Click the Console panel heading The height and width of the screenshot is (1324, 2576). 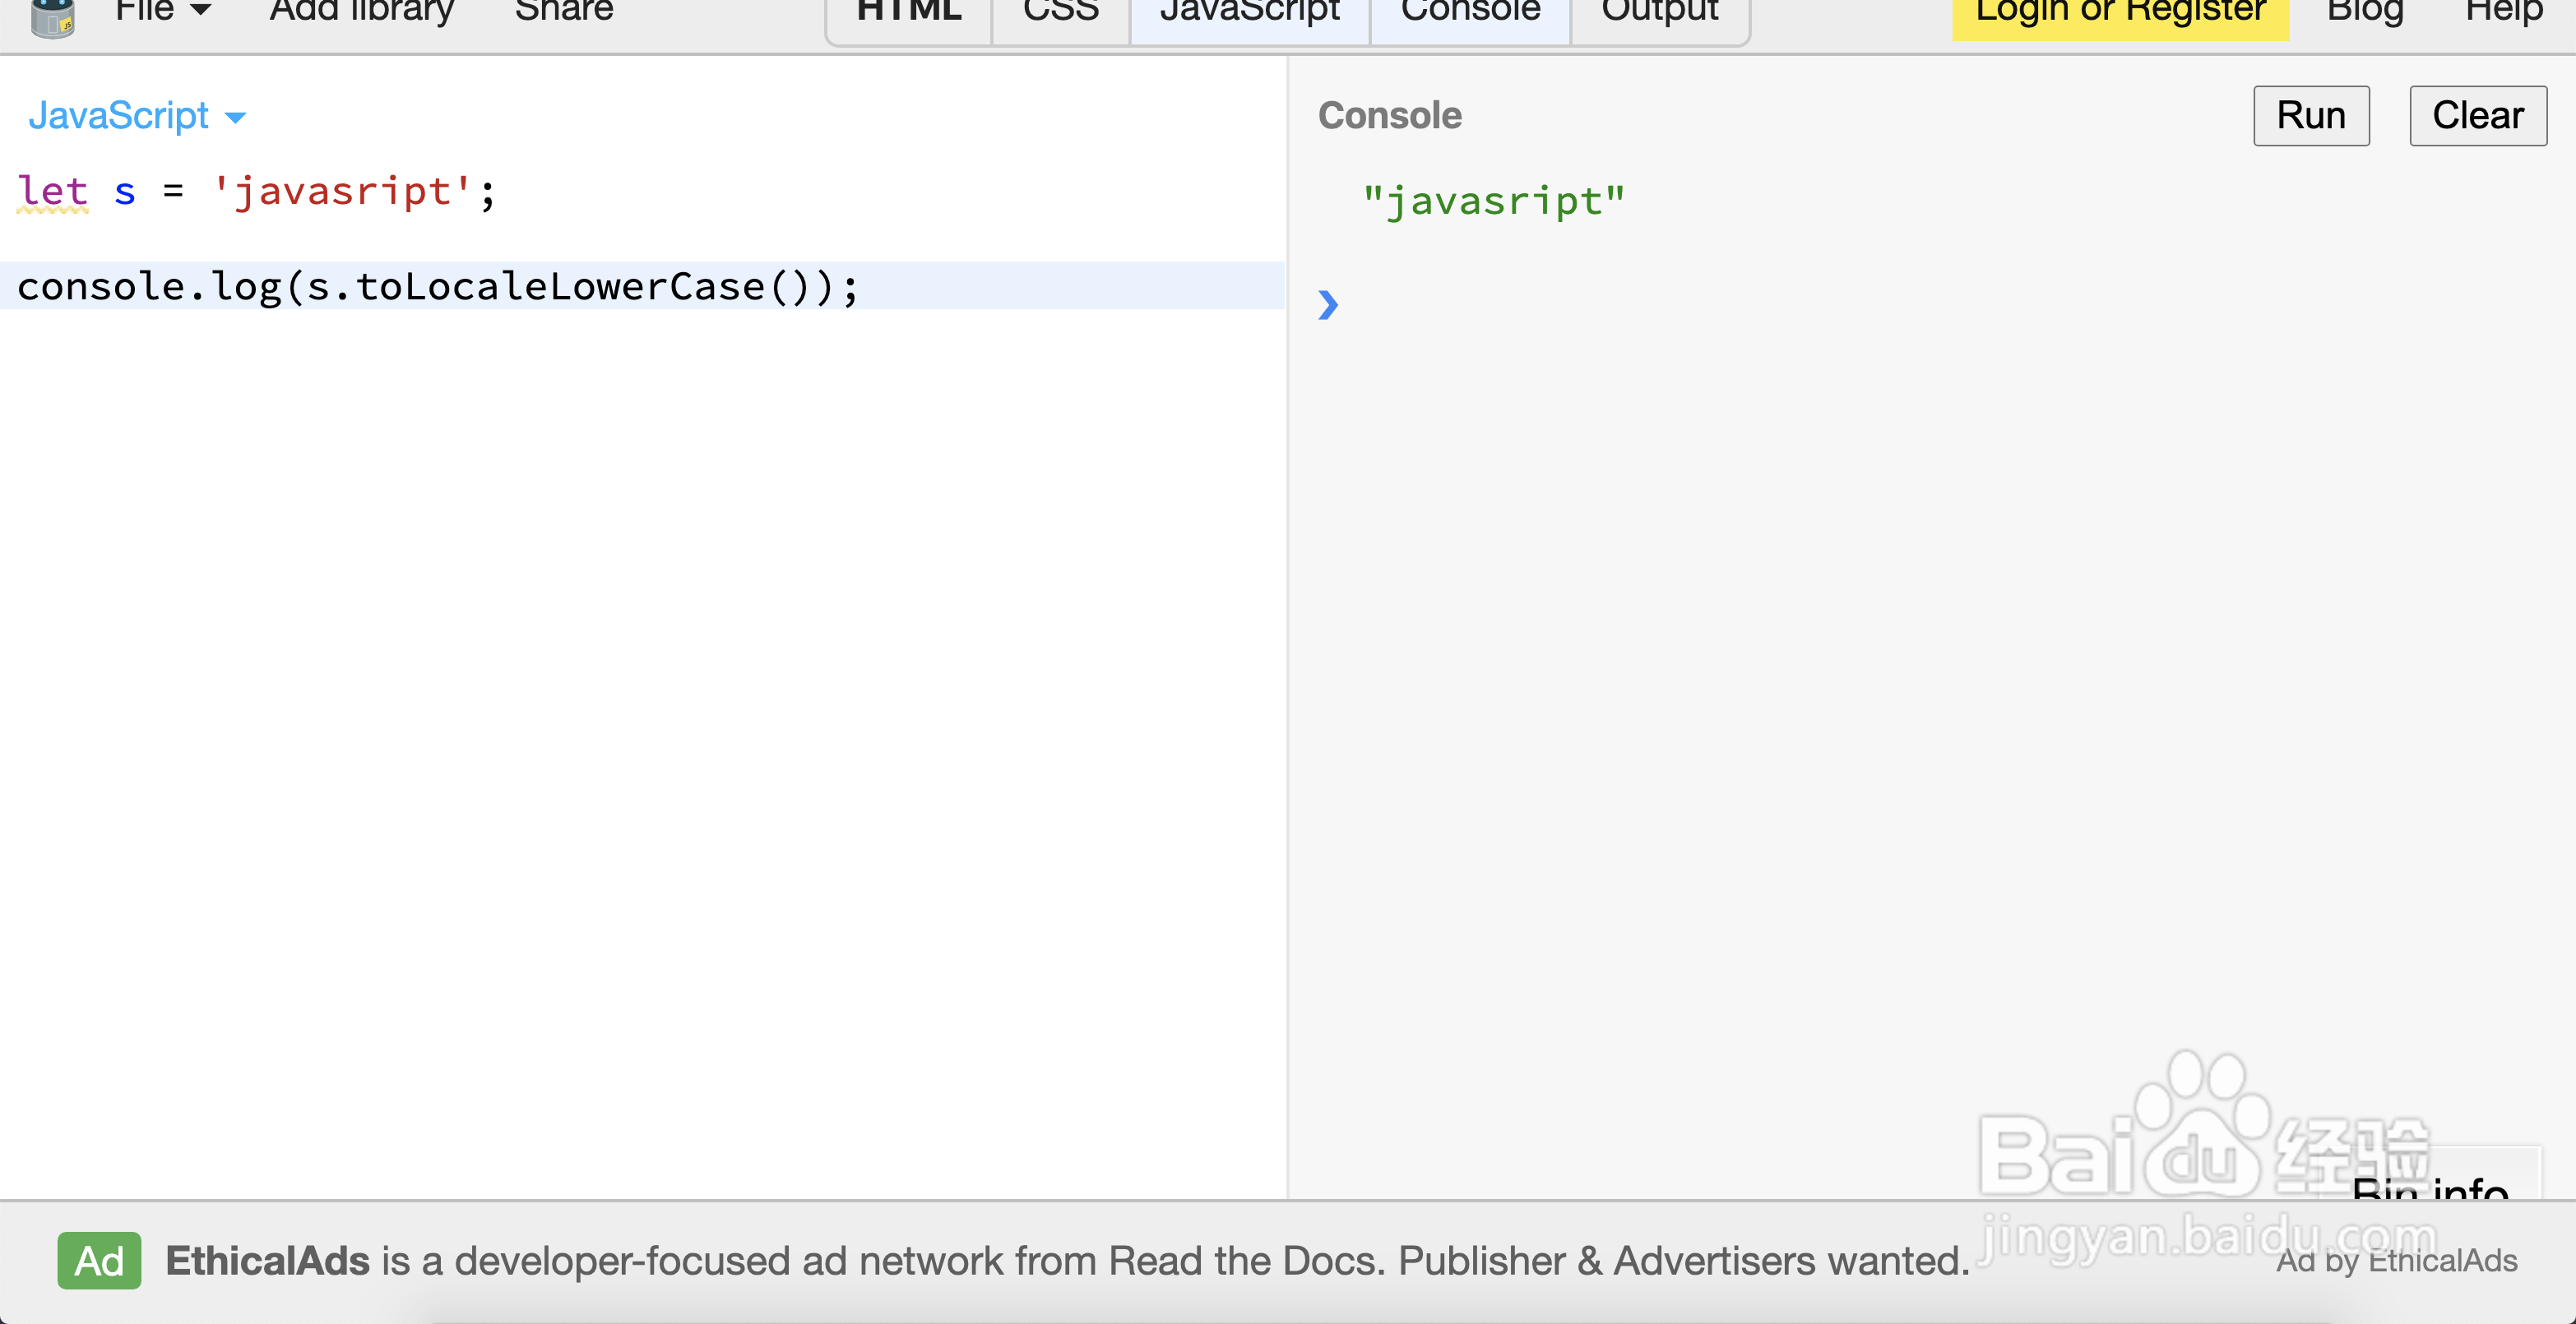1390,116
